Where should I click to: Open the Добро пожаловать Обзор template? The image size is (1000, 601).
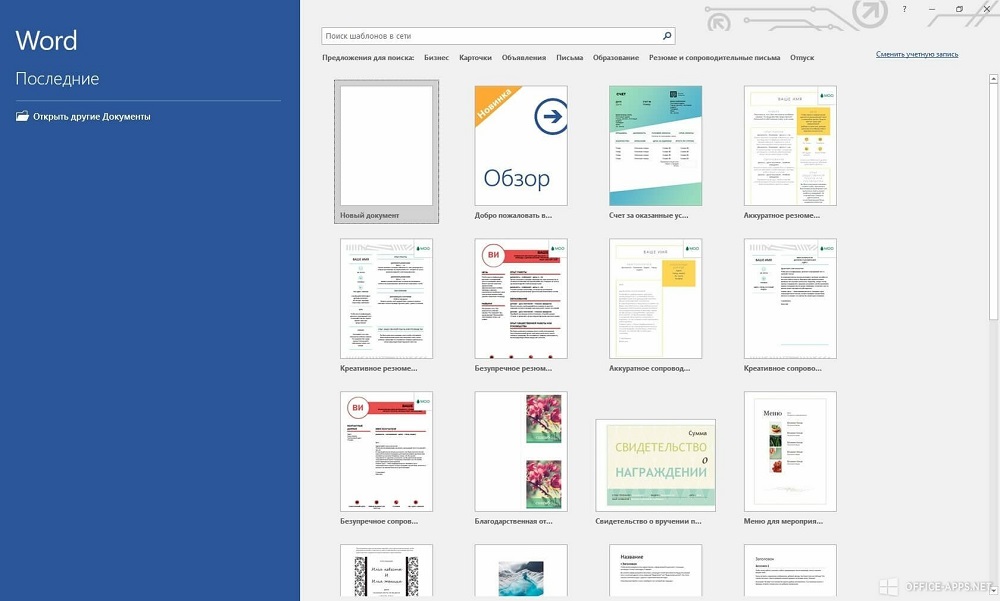521,145
